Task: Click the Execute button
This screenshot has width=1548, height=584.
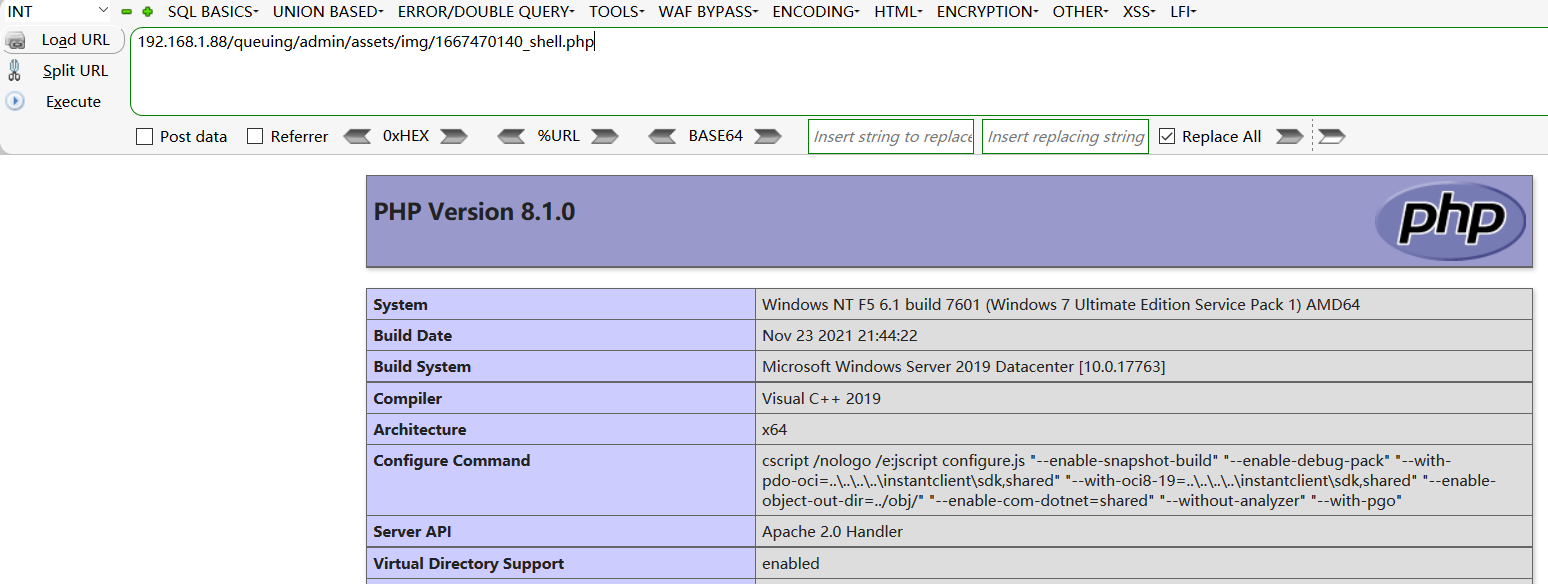Action: tap(73, 102)
